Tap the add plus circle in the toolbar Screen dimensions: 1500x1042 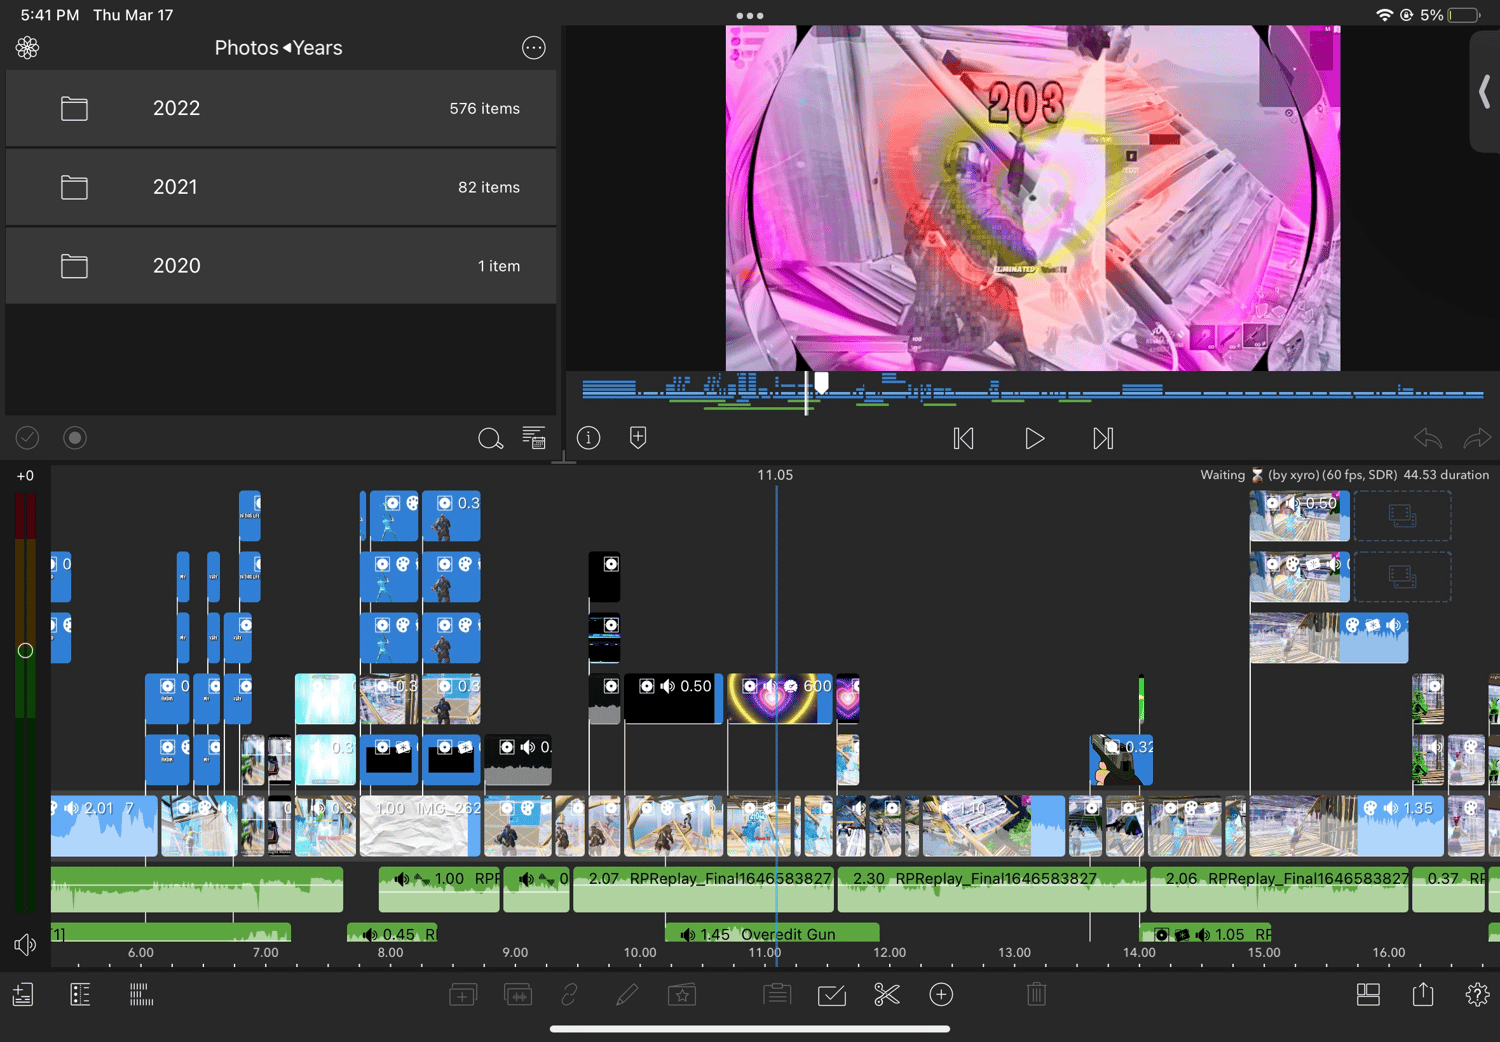[941, 995]
